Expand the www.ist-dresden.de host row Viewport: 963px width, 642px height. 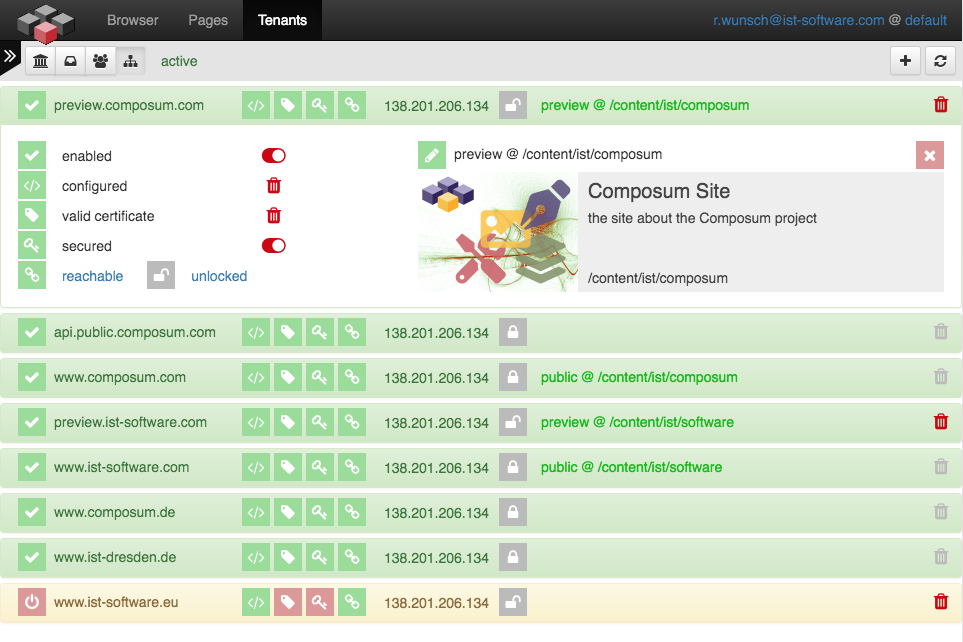pyautogui.click(x=114, y=557)
